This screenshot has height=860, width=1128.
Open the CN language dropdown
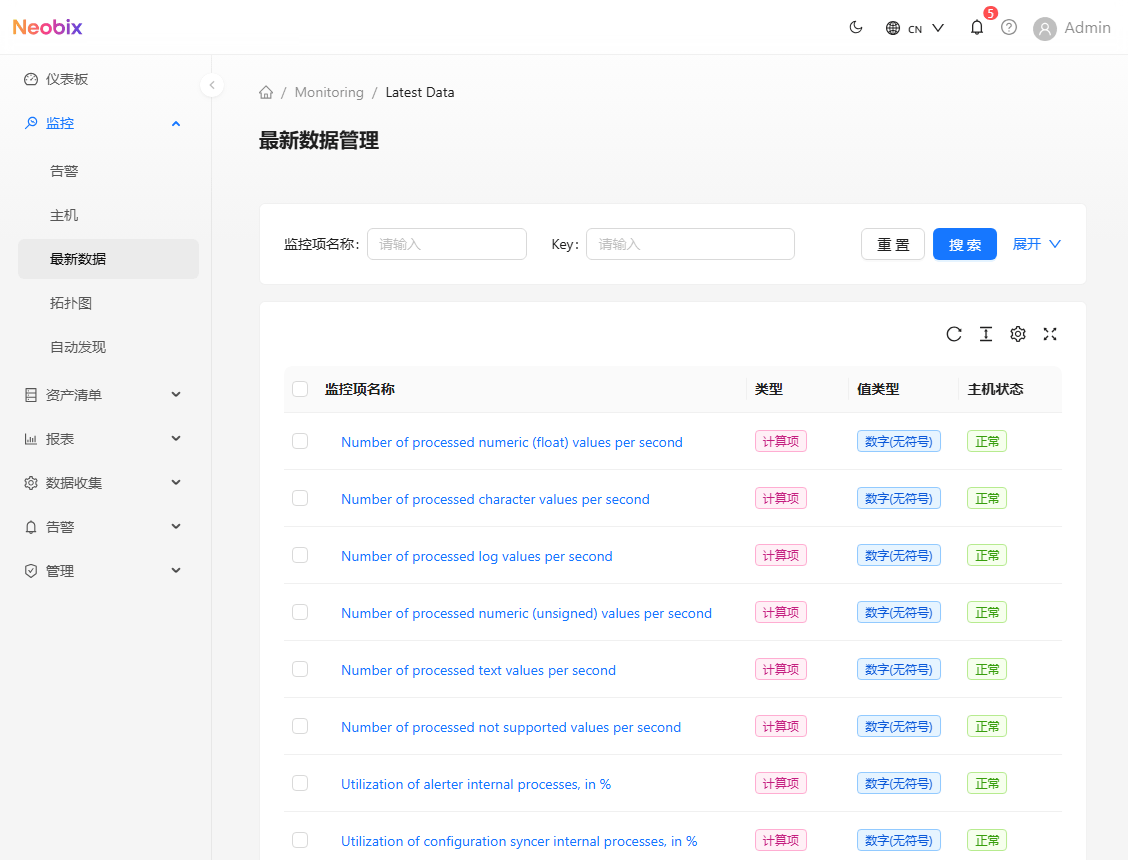pyautogui.click(x=915, y=28)
